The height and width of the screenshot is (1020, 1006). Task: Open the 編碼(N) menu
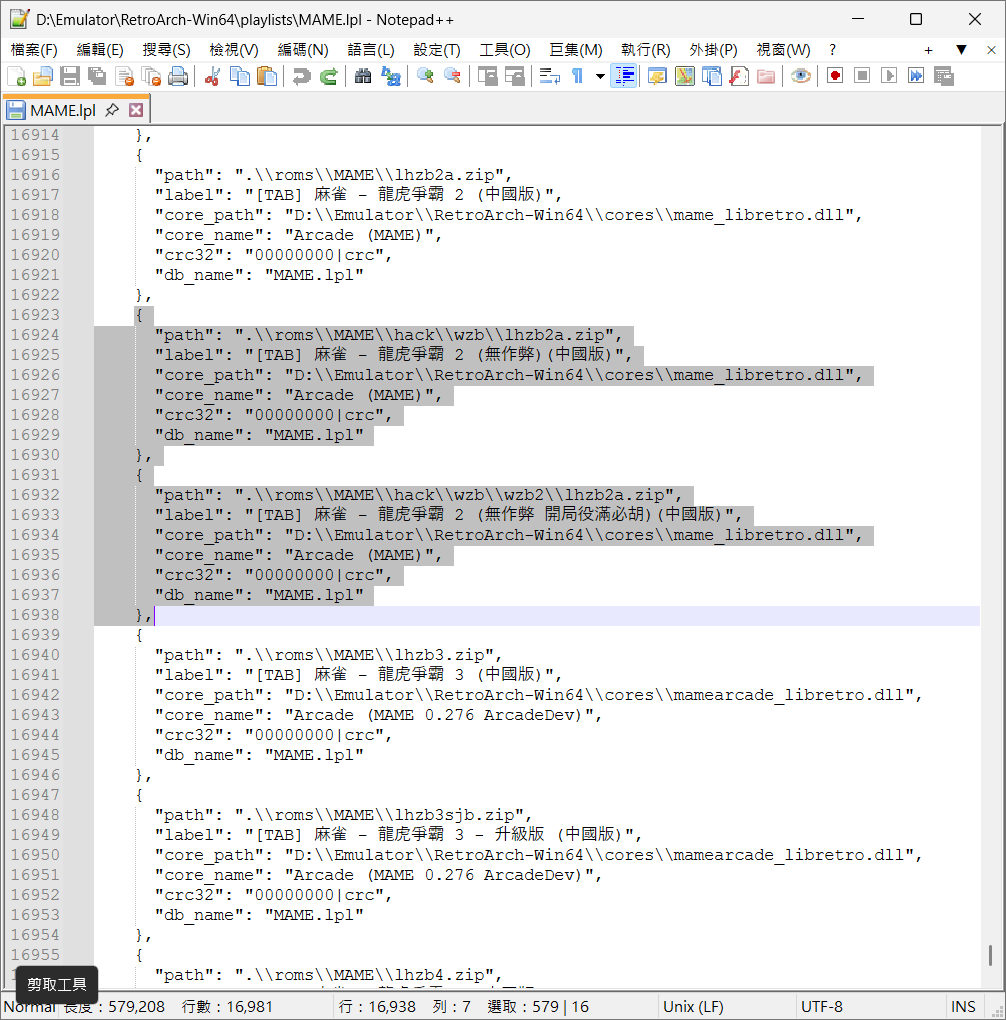pos(303,50)
